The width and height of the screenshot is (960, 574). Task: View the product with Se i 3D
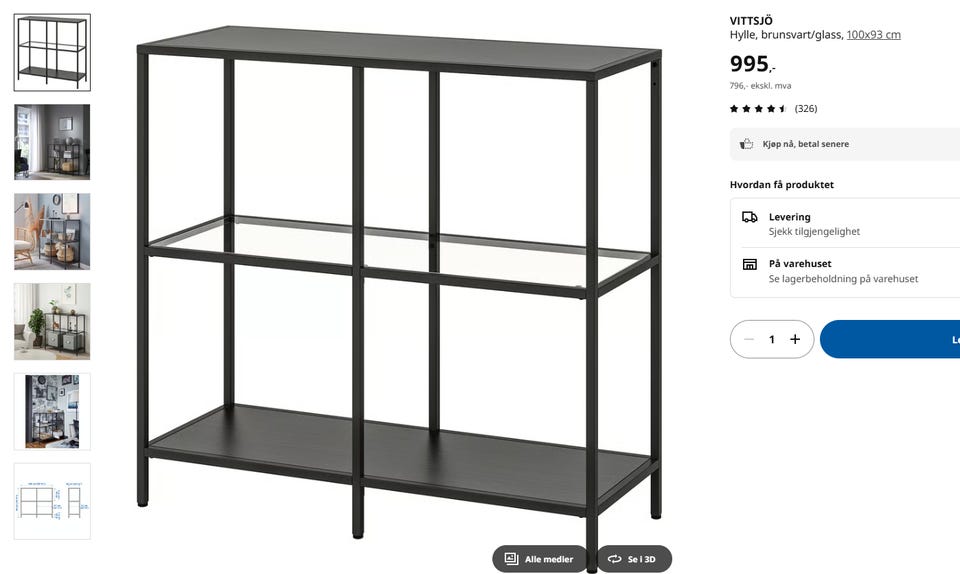tap(634, 559)
